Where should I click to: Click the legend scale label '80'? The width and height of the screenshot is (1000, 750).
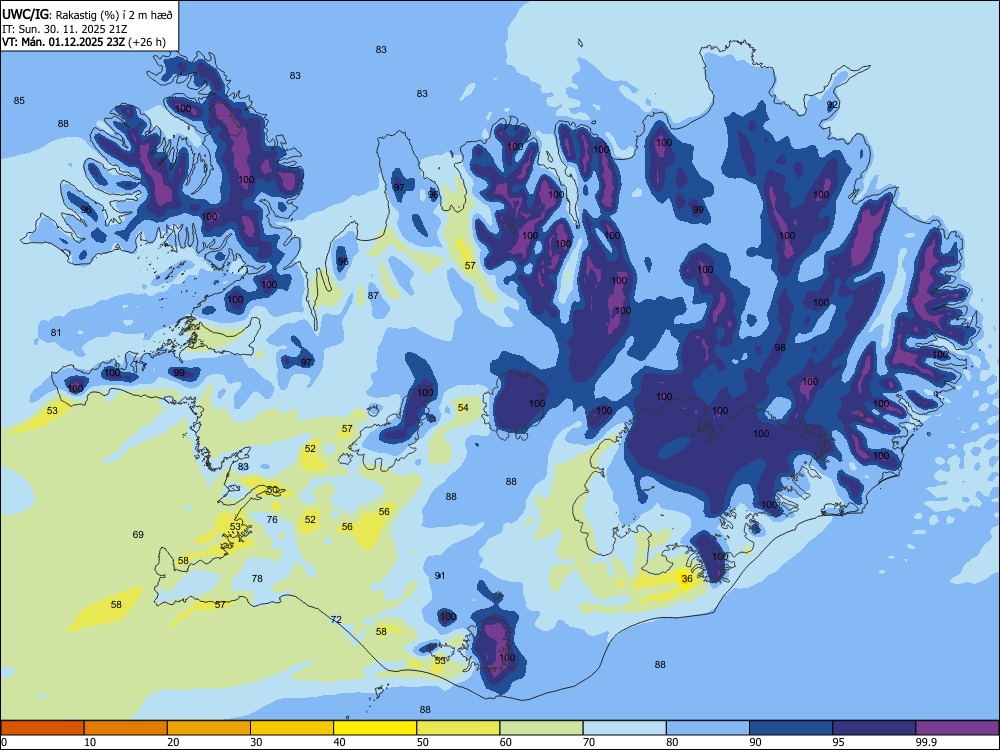(x=672, y=742)
